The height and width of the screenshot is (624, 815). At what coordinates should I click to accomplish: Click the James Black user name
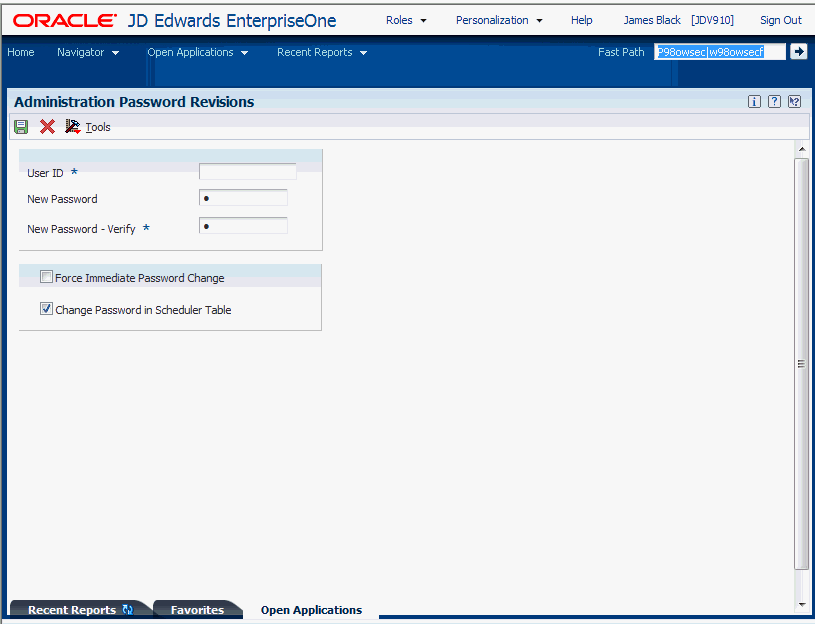tap(652, 20)
